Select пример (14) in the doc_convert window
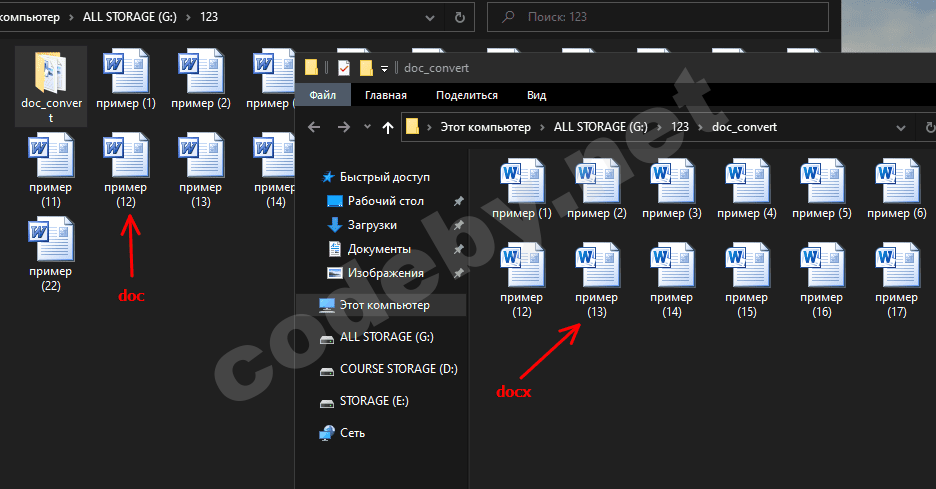936x489 pixels. [672, 280]
